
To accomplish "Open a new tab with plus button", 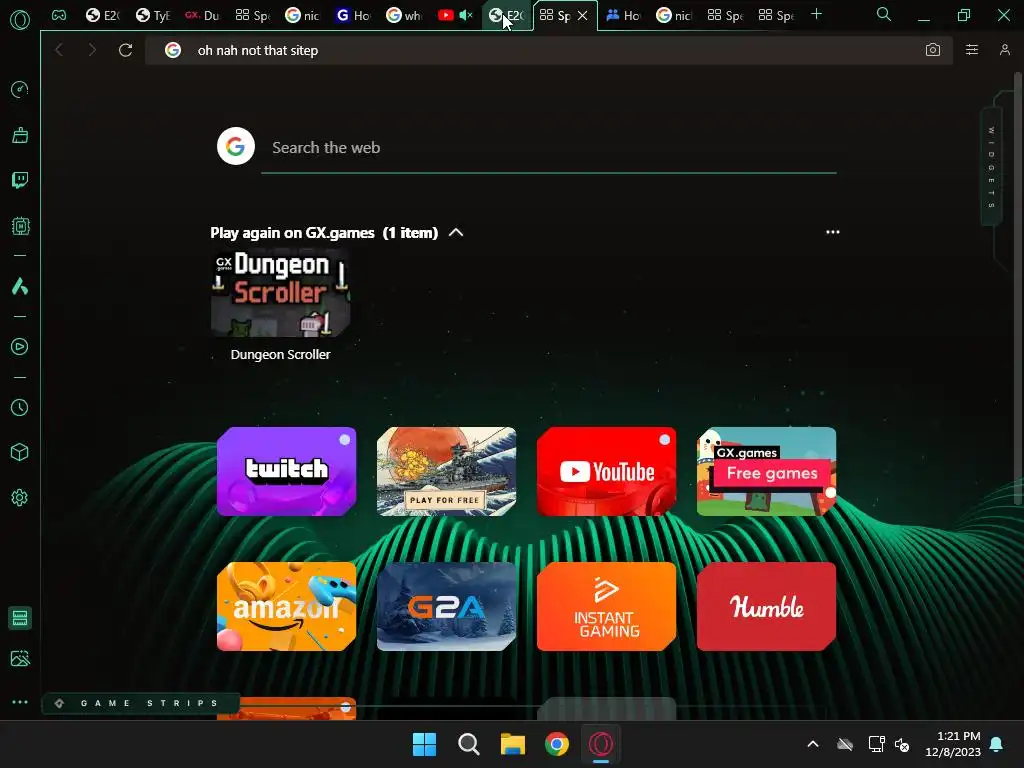I will coord(816,14).
